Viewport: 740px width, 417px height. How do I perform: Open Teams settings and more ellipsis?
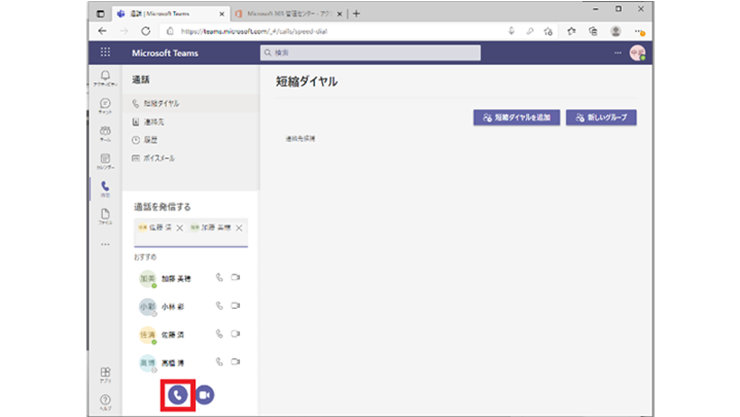click(618, 53)
